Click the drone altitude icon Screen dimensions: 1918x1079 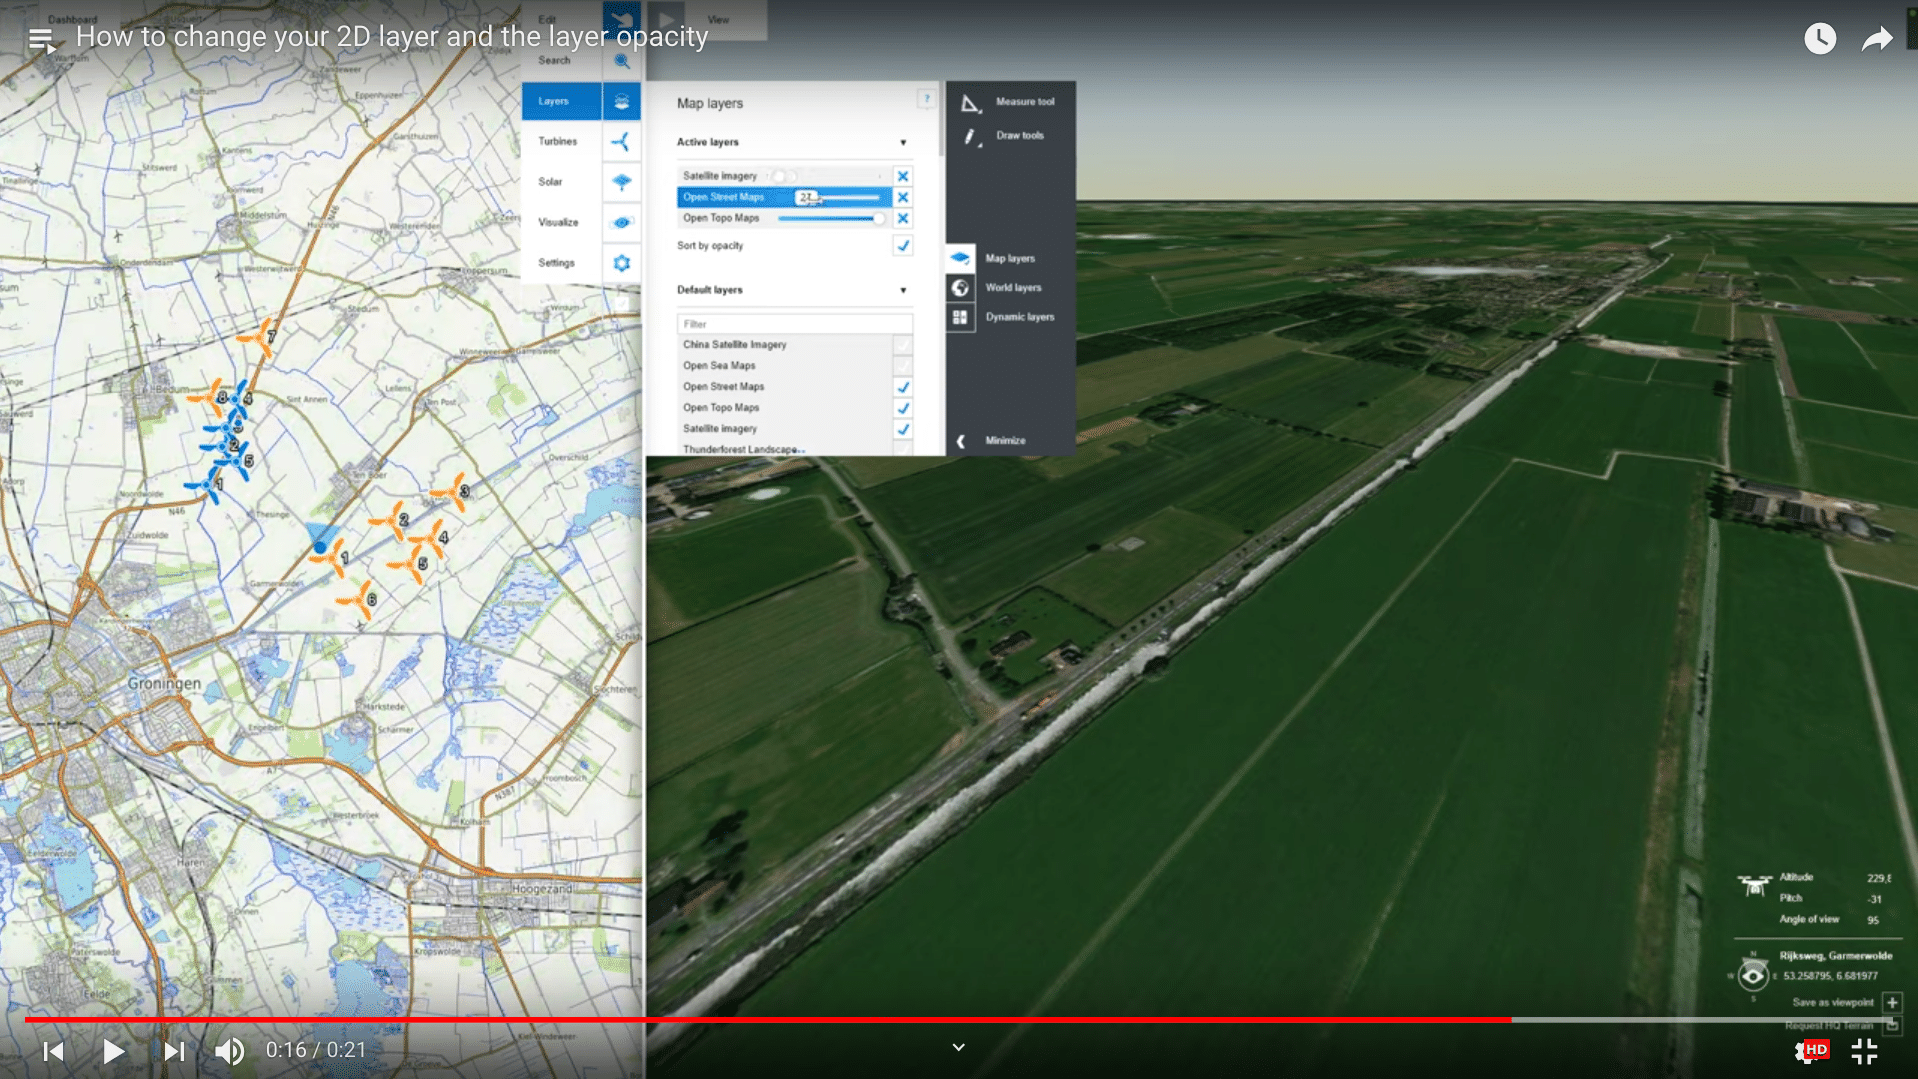point(1754,884)
